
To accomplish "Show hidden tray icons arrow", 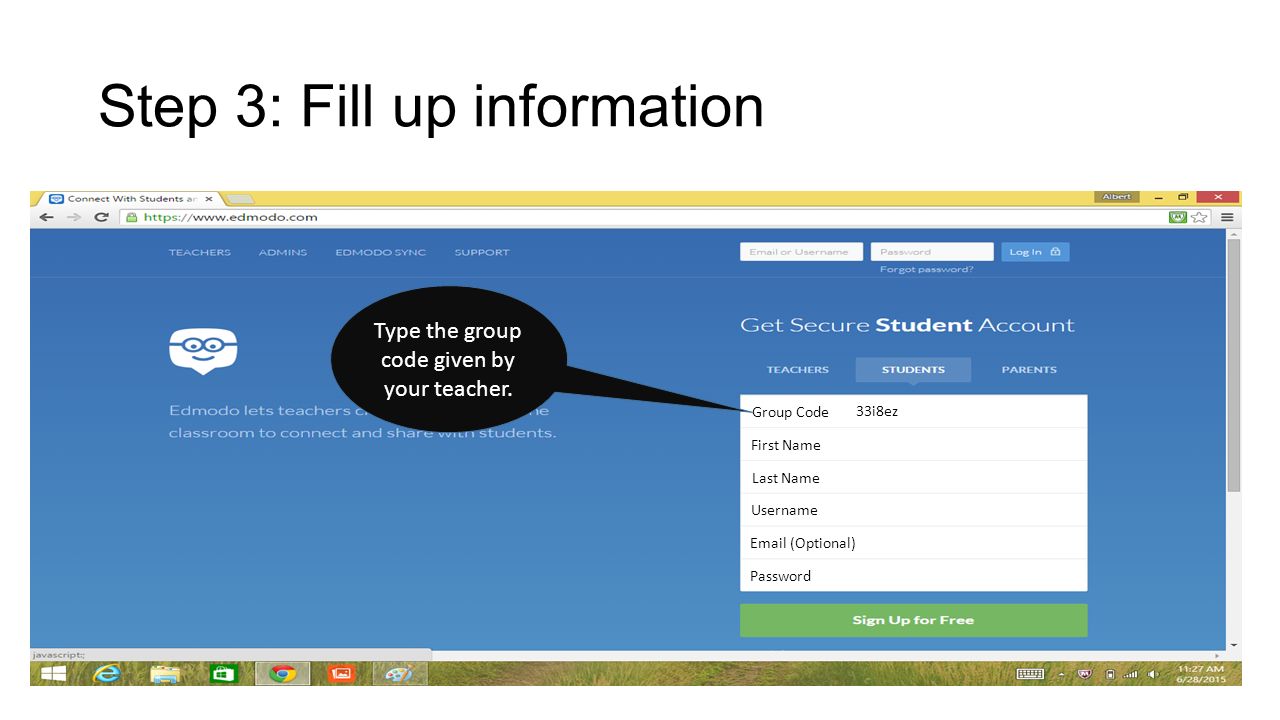I will [1061, 674].
